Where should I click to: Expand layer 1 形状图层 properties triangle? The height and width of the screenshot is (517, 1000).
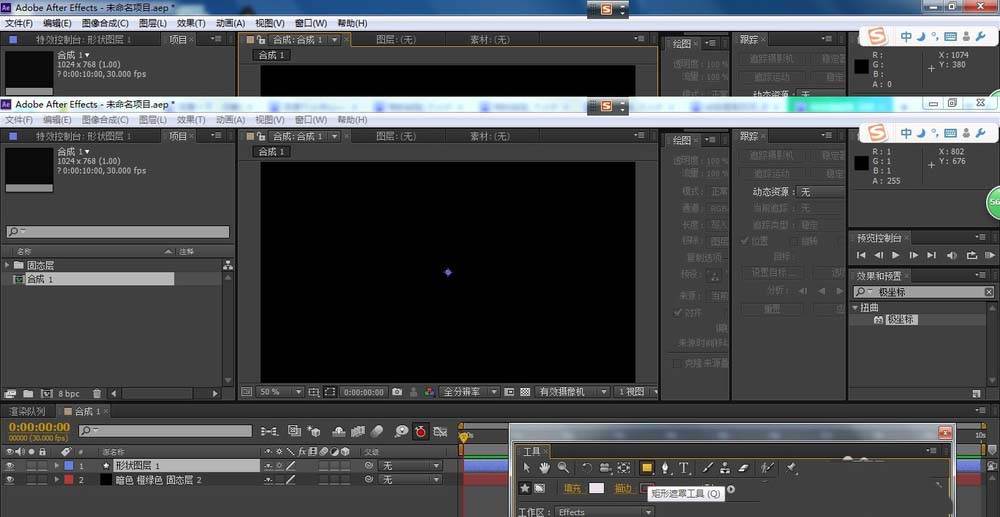[x=57, y=466]
